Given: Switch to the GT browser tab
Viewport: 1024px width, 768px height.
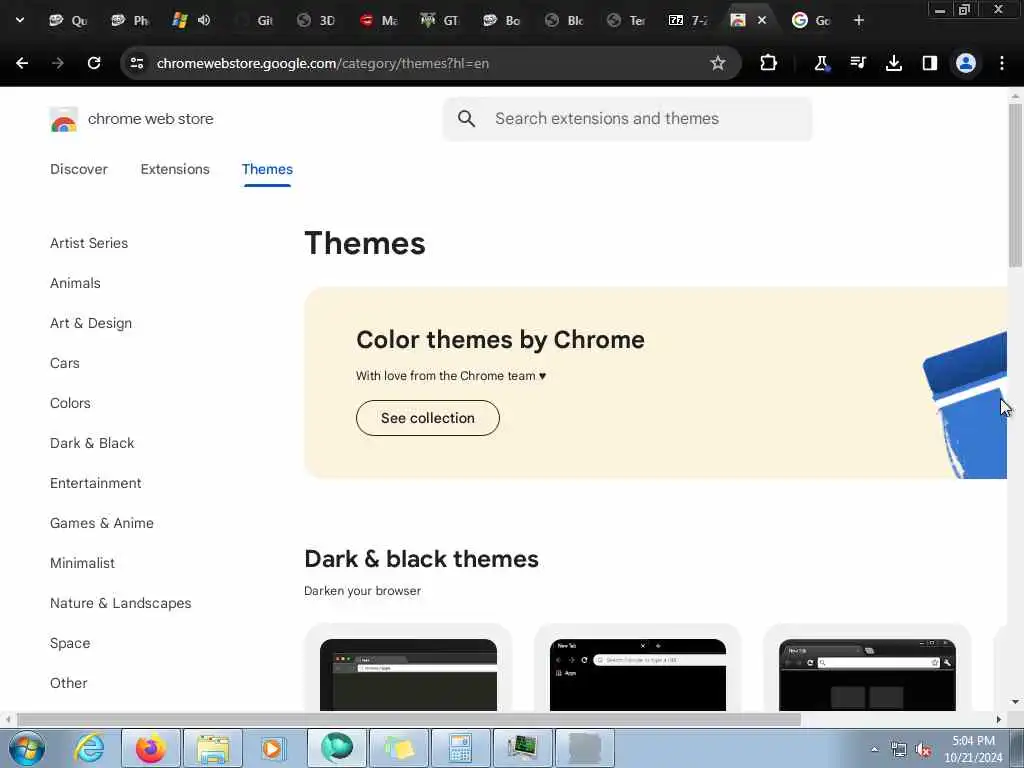Looking at the screenshot, I should (x=440, y=21).
